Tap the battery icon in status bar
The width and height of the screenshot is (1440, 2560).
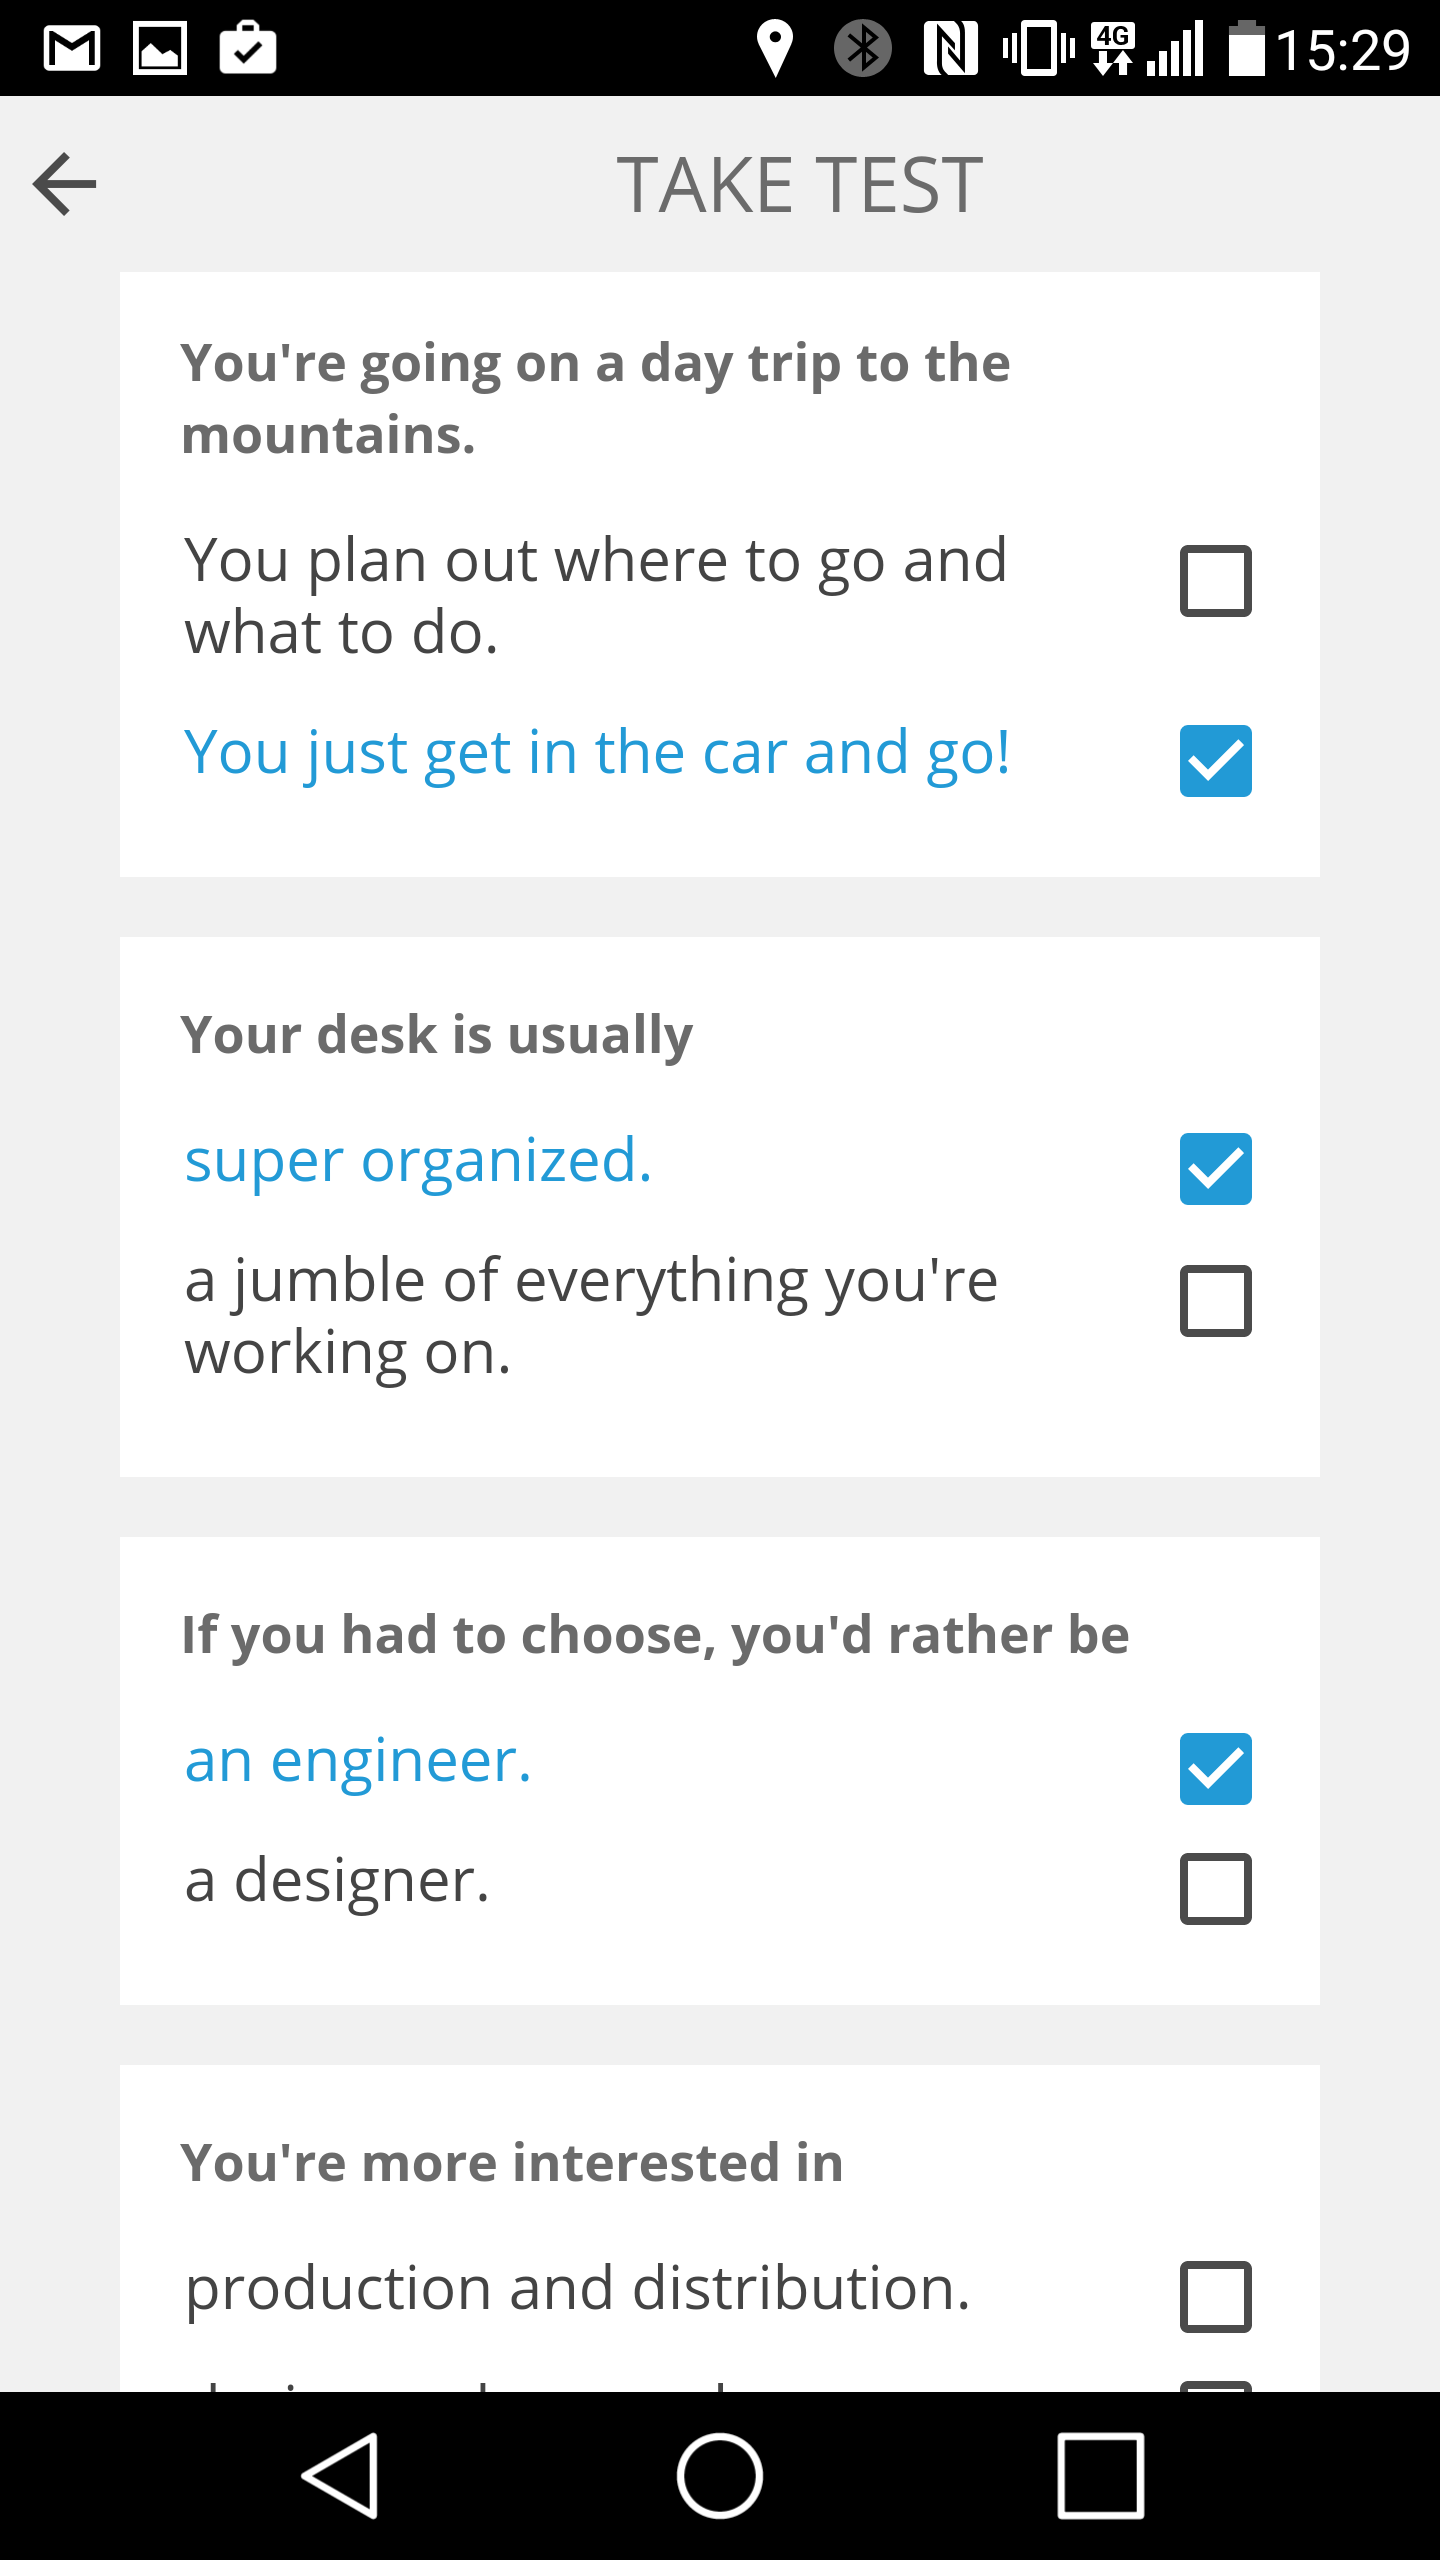pyautogui.click(x=1247, y=48)
